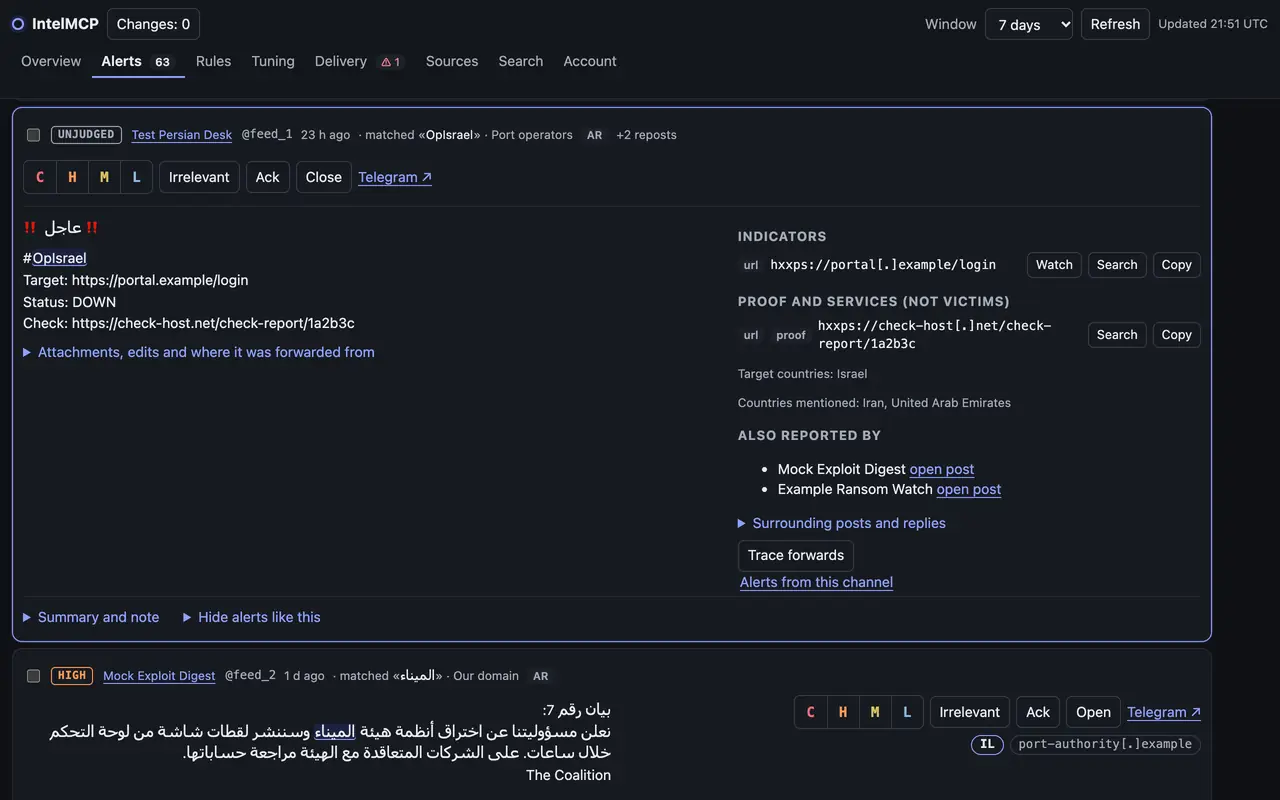Click Open on the Mock Exploit Digest alert
Screen dimensions: 1280x800
coord(1093,712)
